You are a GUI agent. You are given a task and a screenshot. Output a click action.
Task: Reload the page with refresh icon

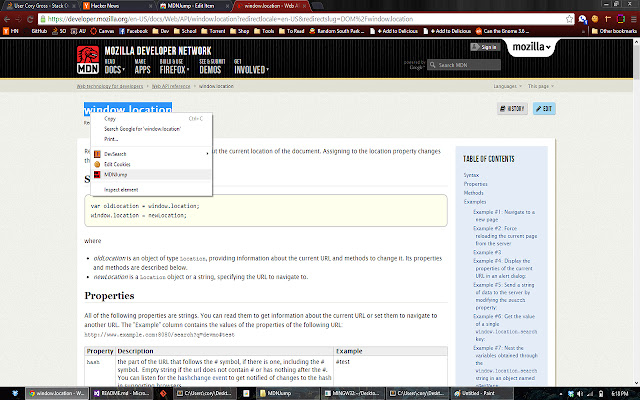tap(30, 19)
